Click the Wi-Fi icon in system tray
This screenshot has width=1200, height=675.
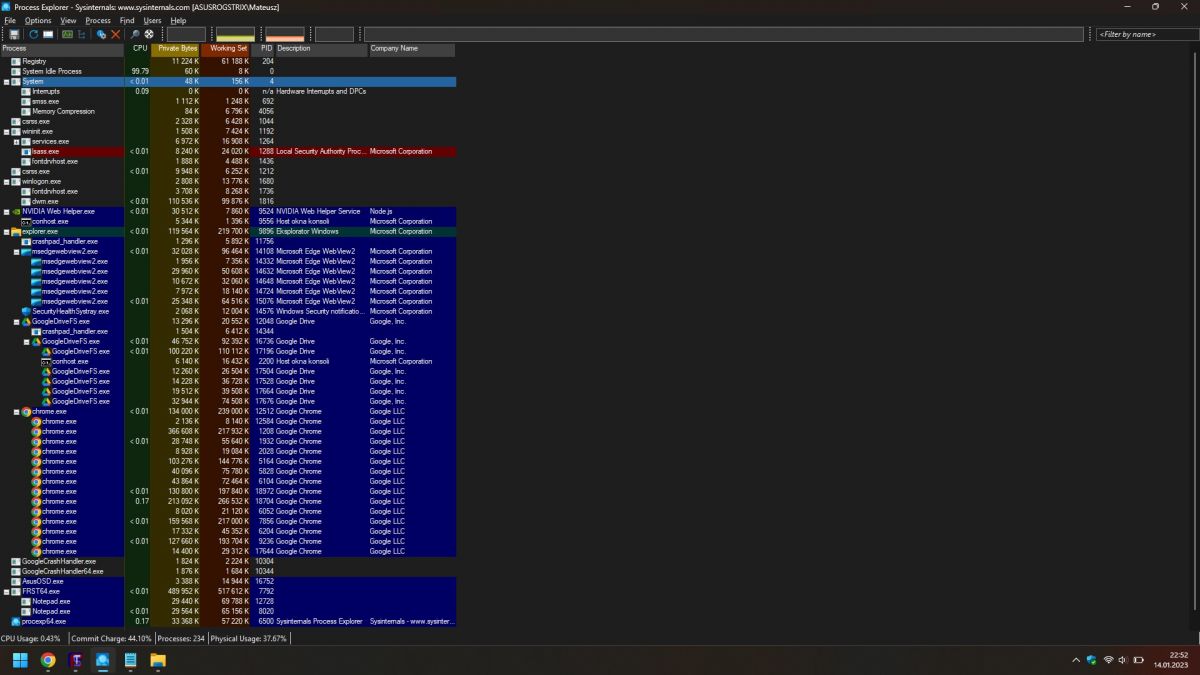[1108, 660]
